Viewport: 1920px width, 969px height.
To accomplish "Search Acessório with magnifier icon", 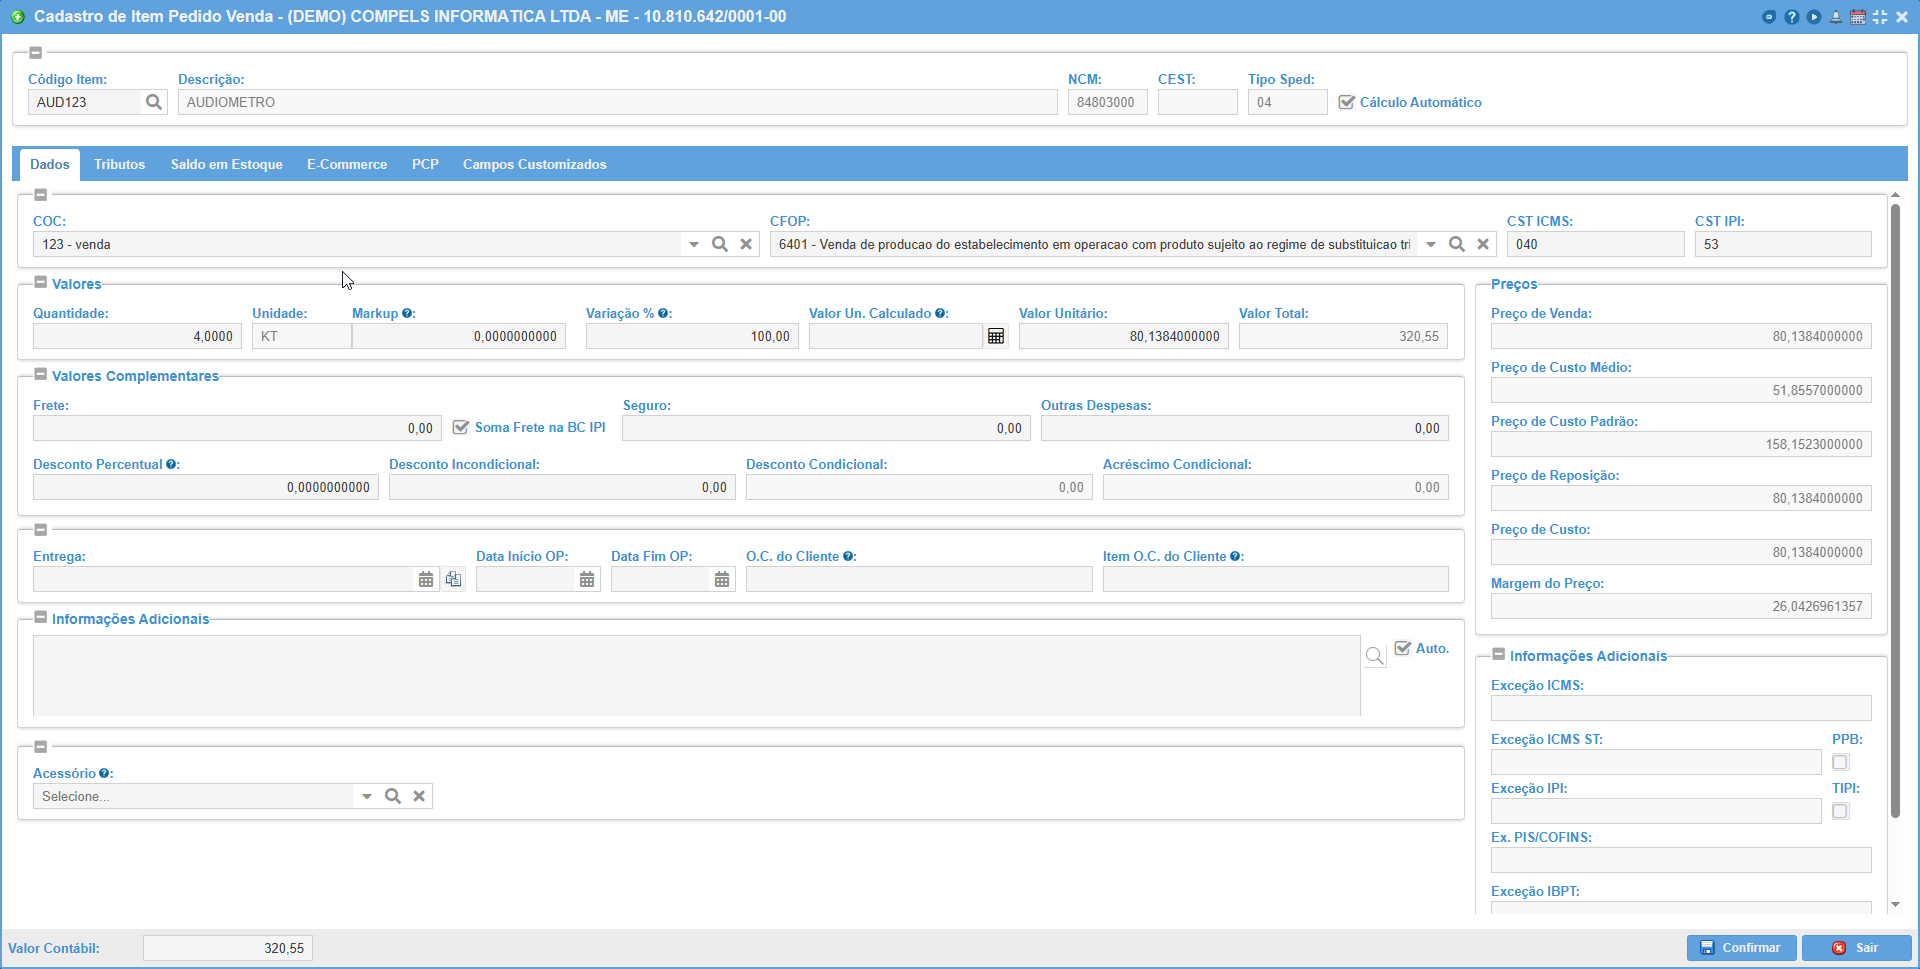I will pos(393,796).
